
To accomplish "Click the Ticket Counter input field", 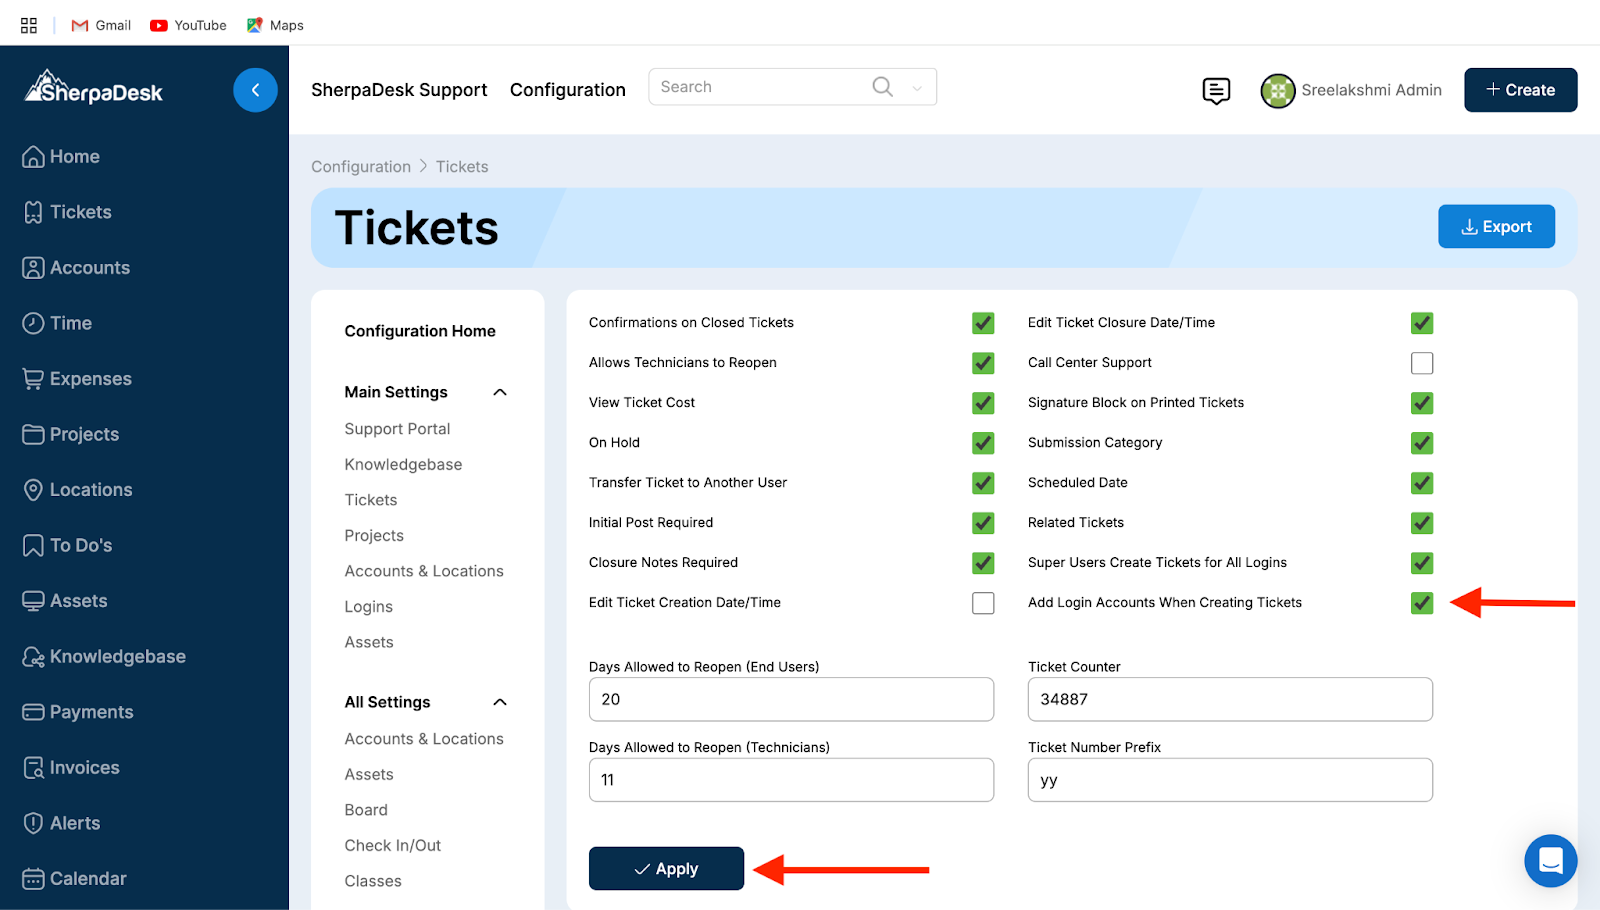I will click(1229, 700).
